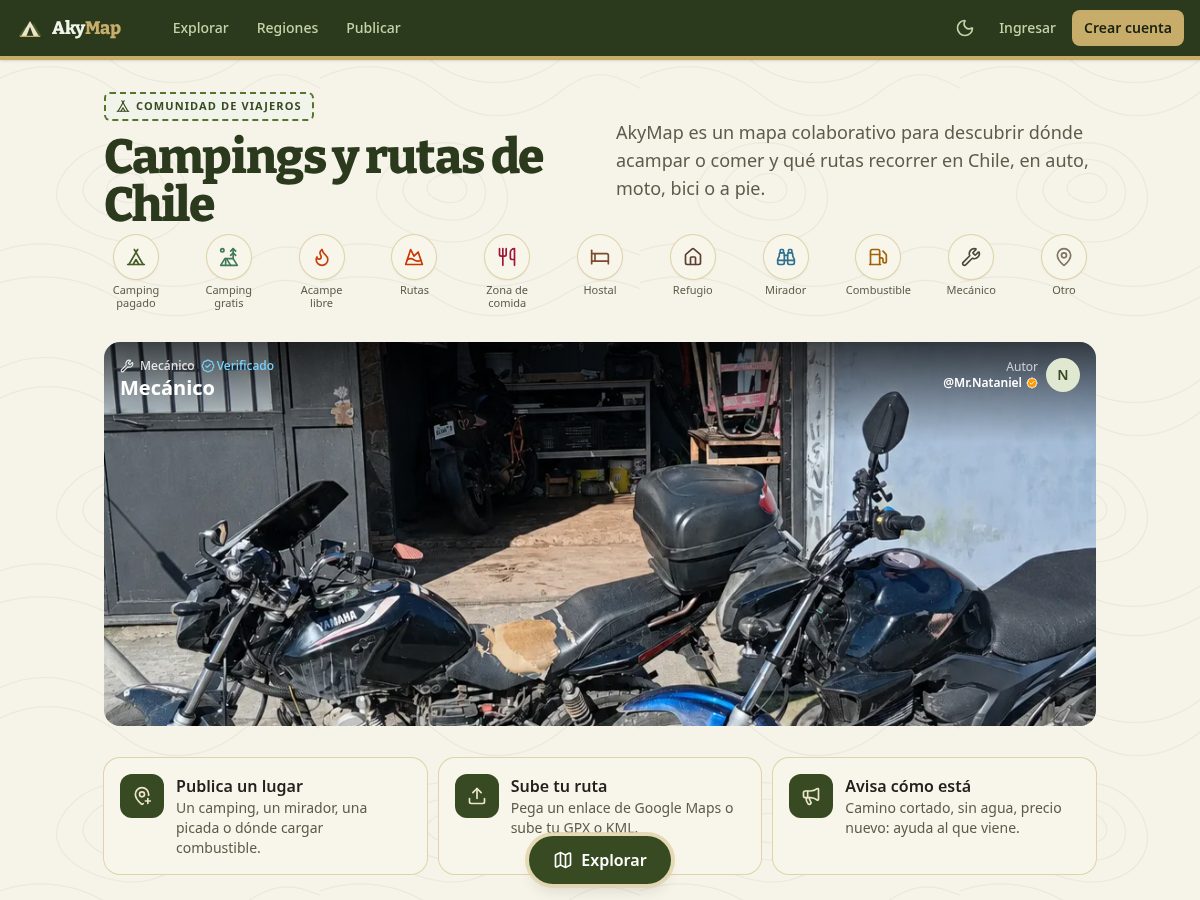
Task: Click the Avisa cómo está megaphone icon
Action: pyautogui.click(x=811, y=796)
